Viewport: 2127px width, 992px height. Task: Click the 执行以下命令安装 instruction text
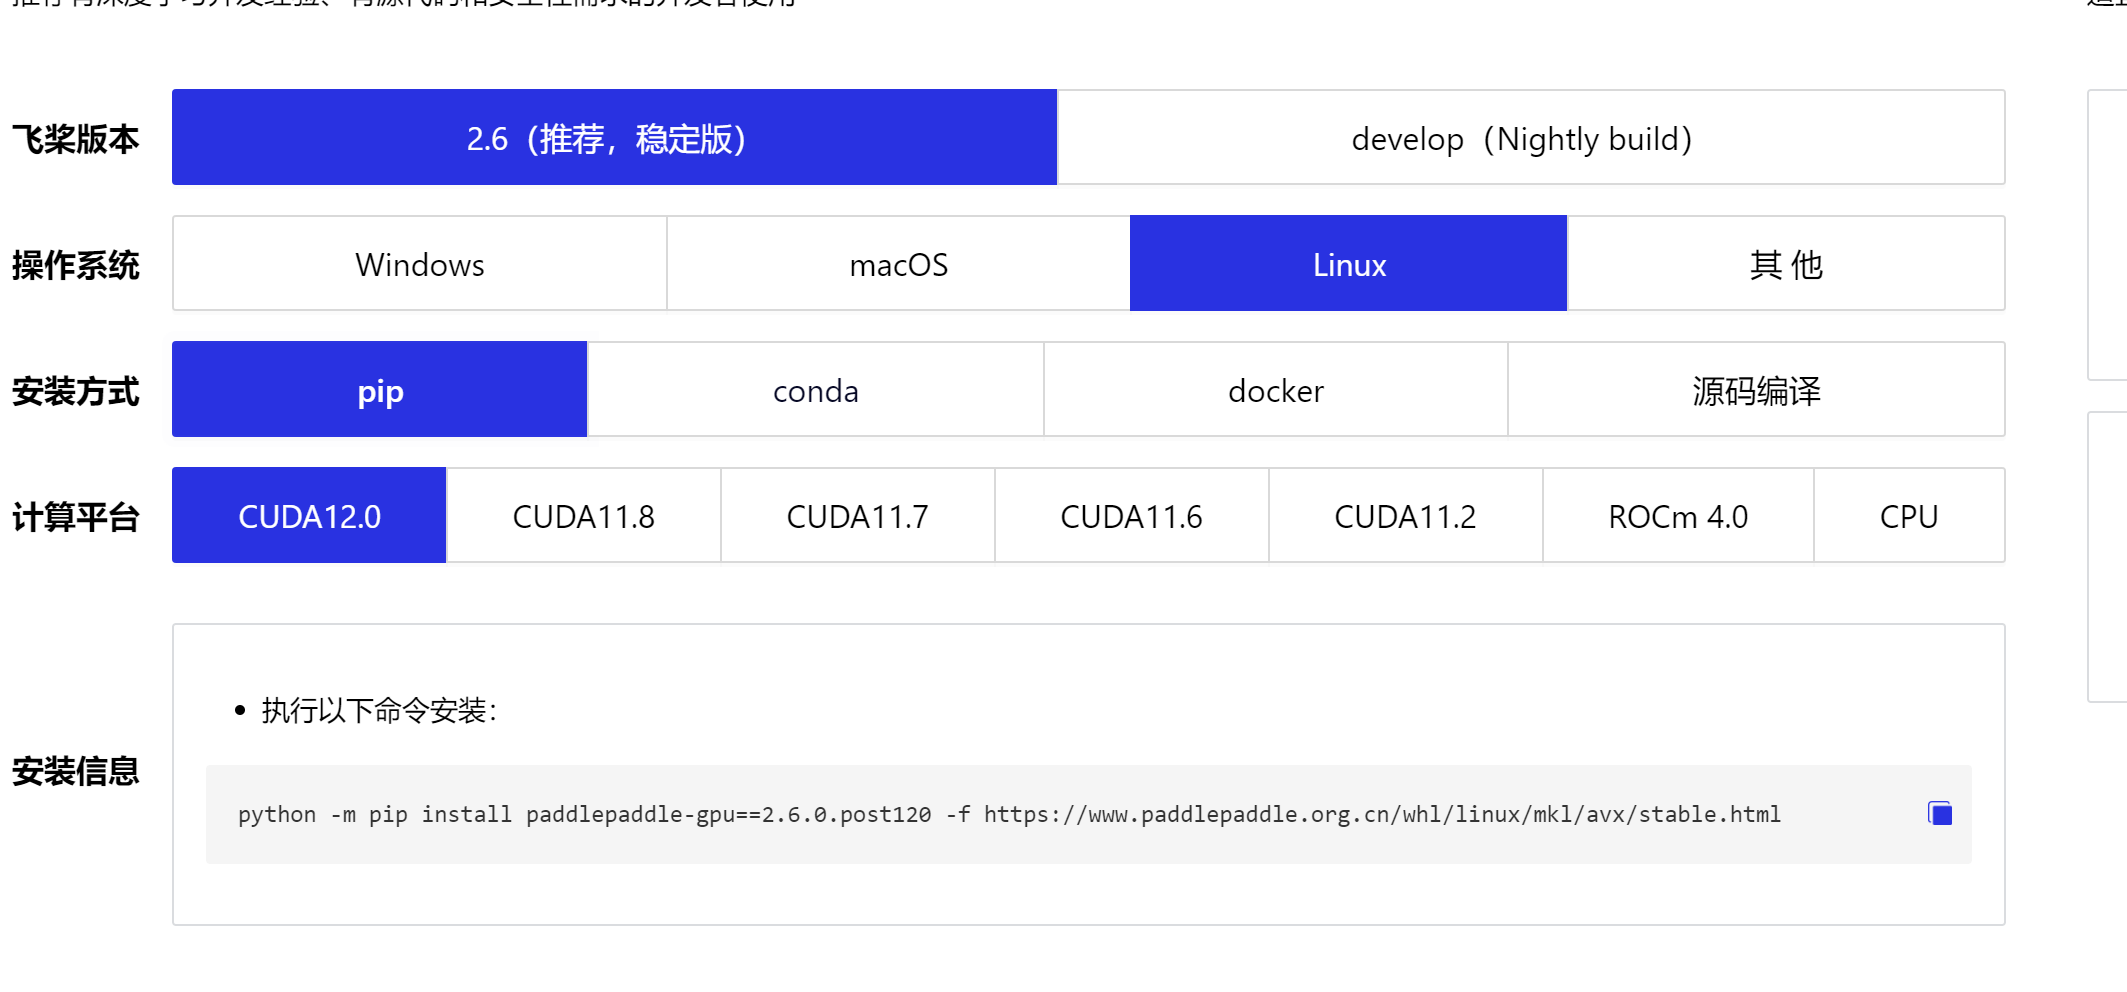(378, 711)
